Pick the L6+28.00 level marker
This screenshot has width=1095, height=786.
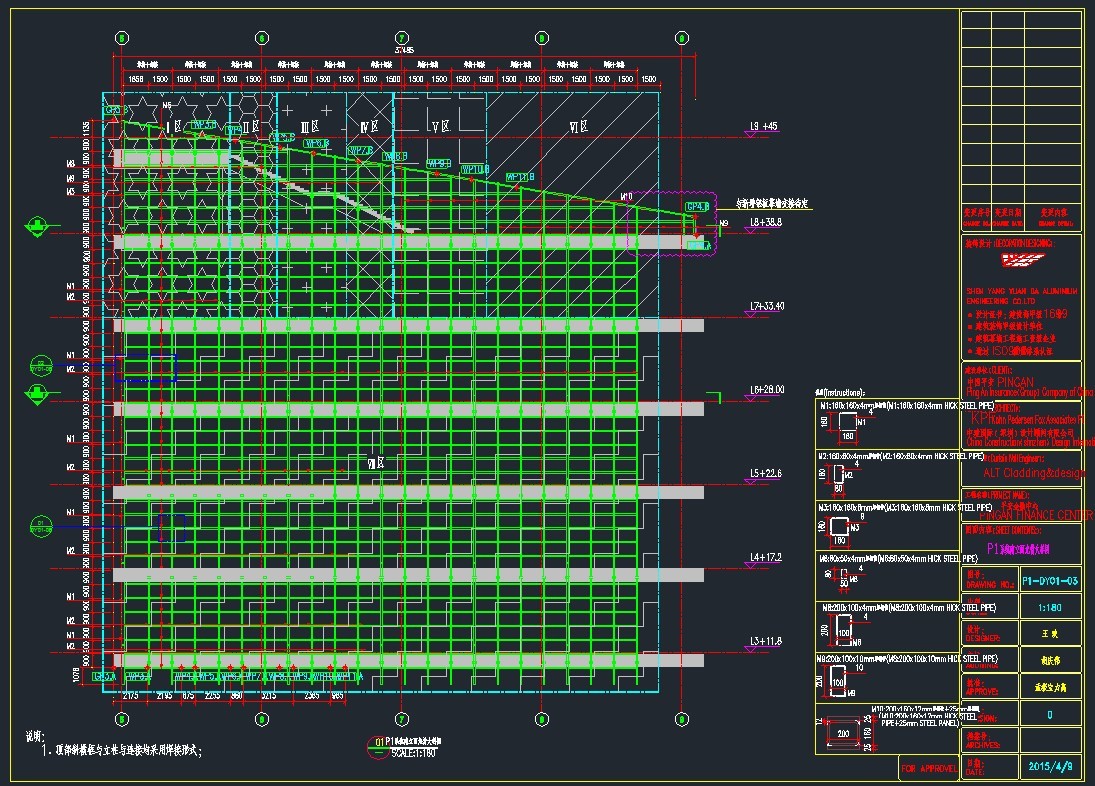click(x=767, y=389)
